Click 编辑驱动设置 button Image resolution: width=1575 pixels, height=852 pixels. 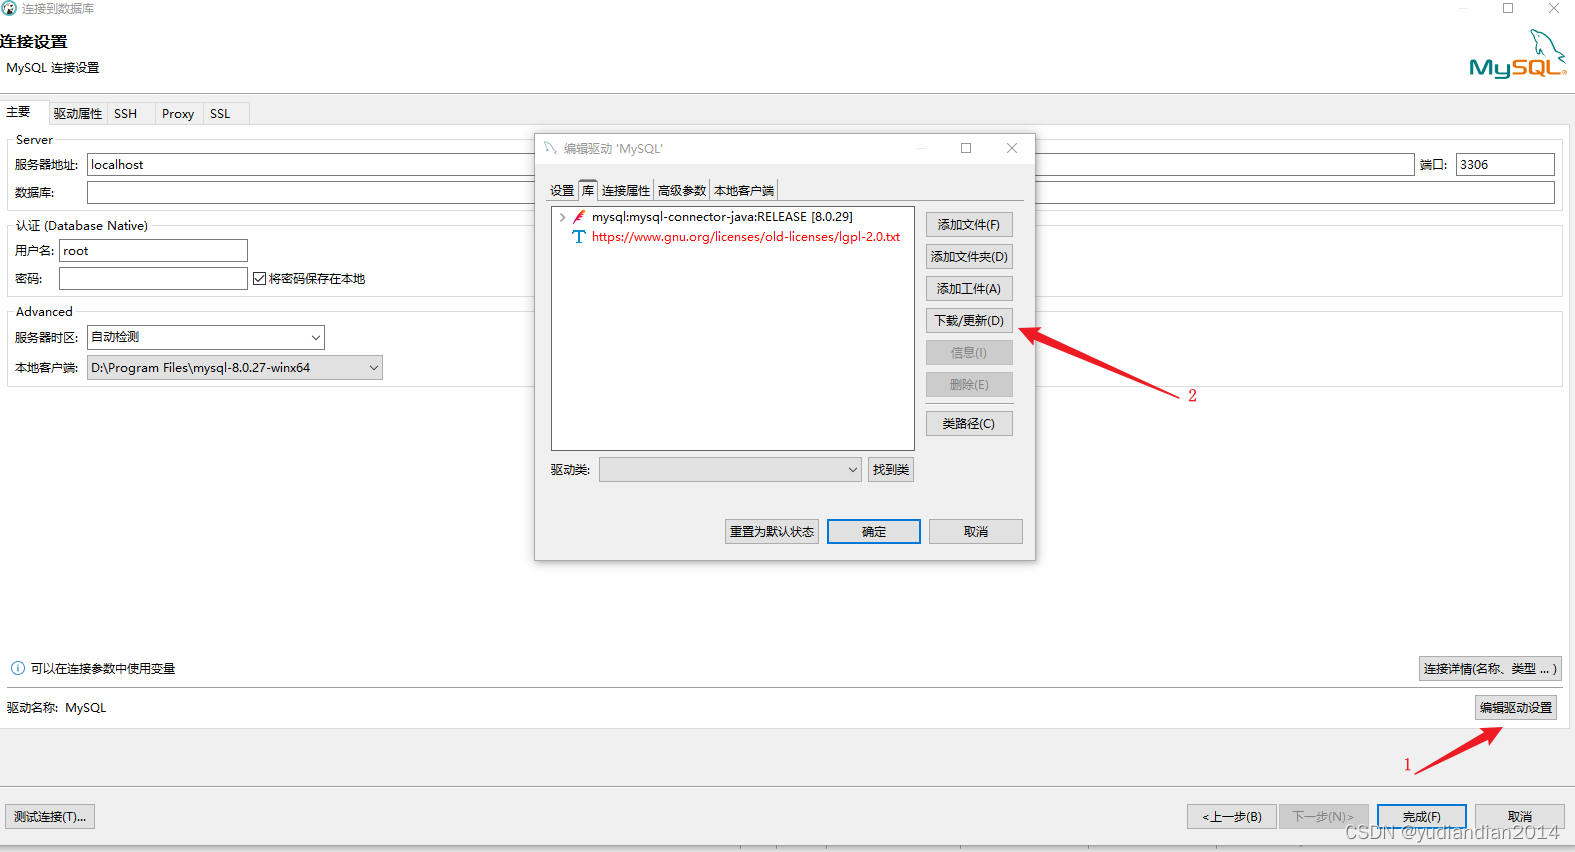point(1516,708)
